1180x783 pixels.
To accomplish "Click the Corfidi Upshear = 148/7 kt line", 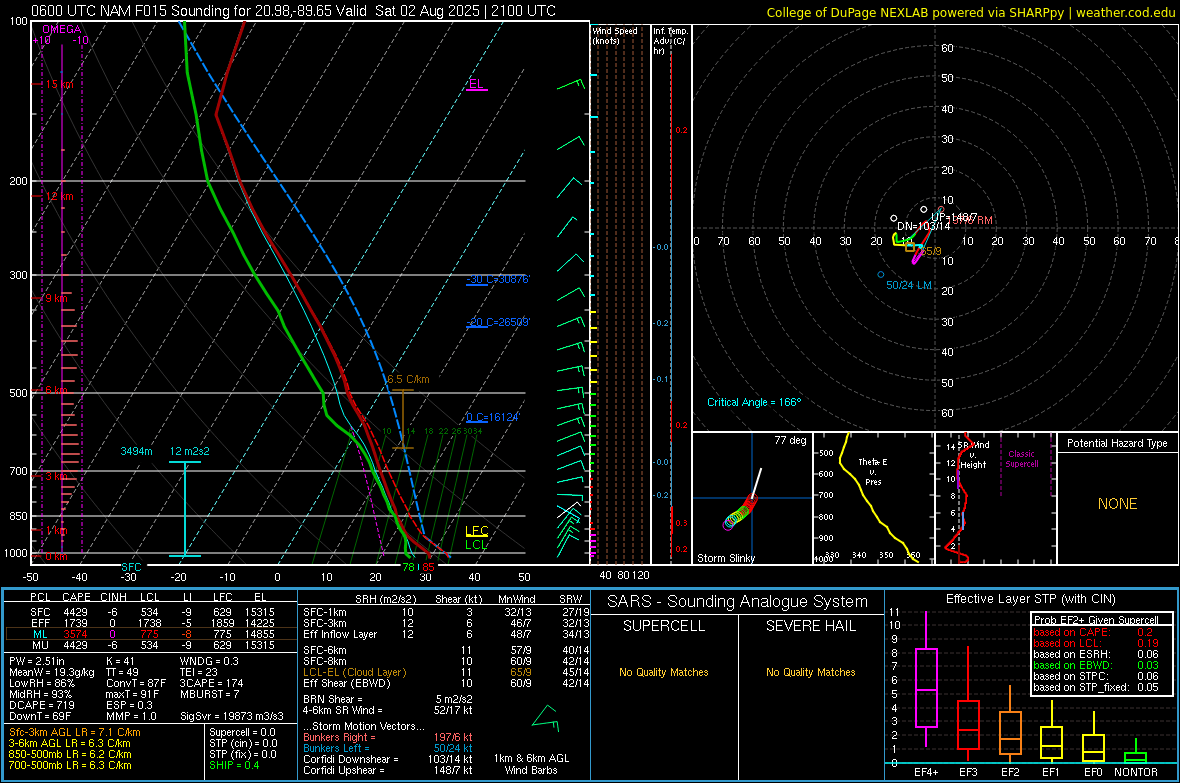I will [x=388, y=770].
